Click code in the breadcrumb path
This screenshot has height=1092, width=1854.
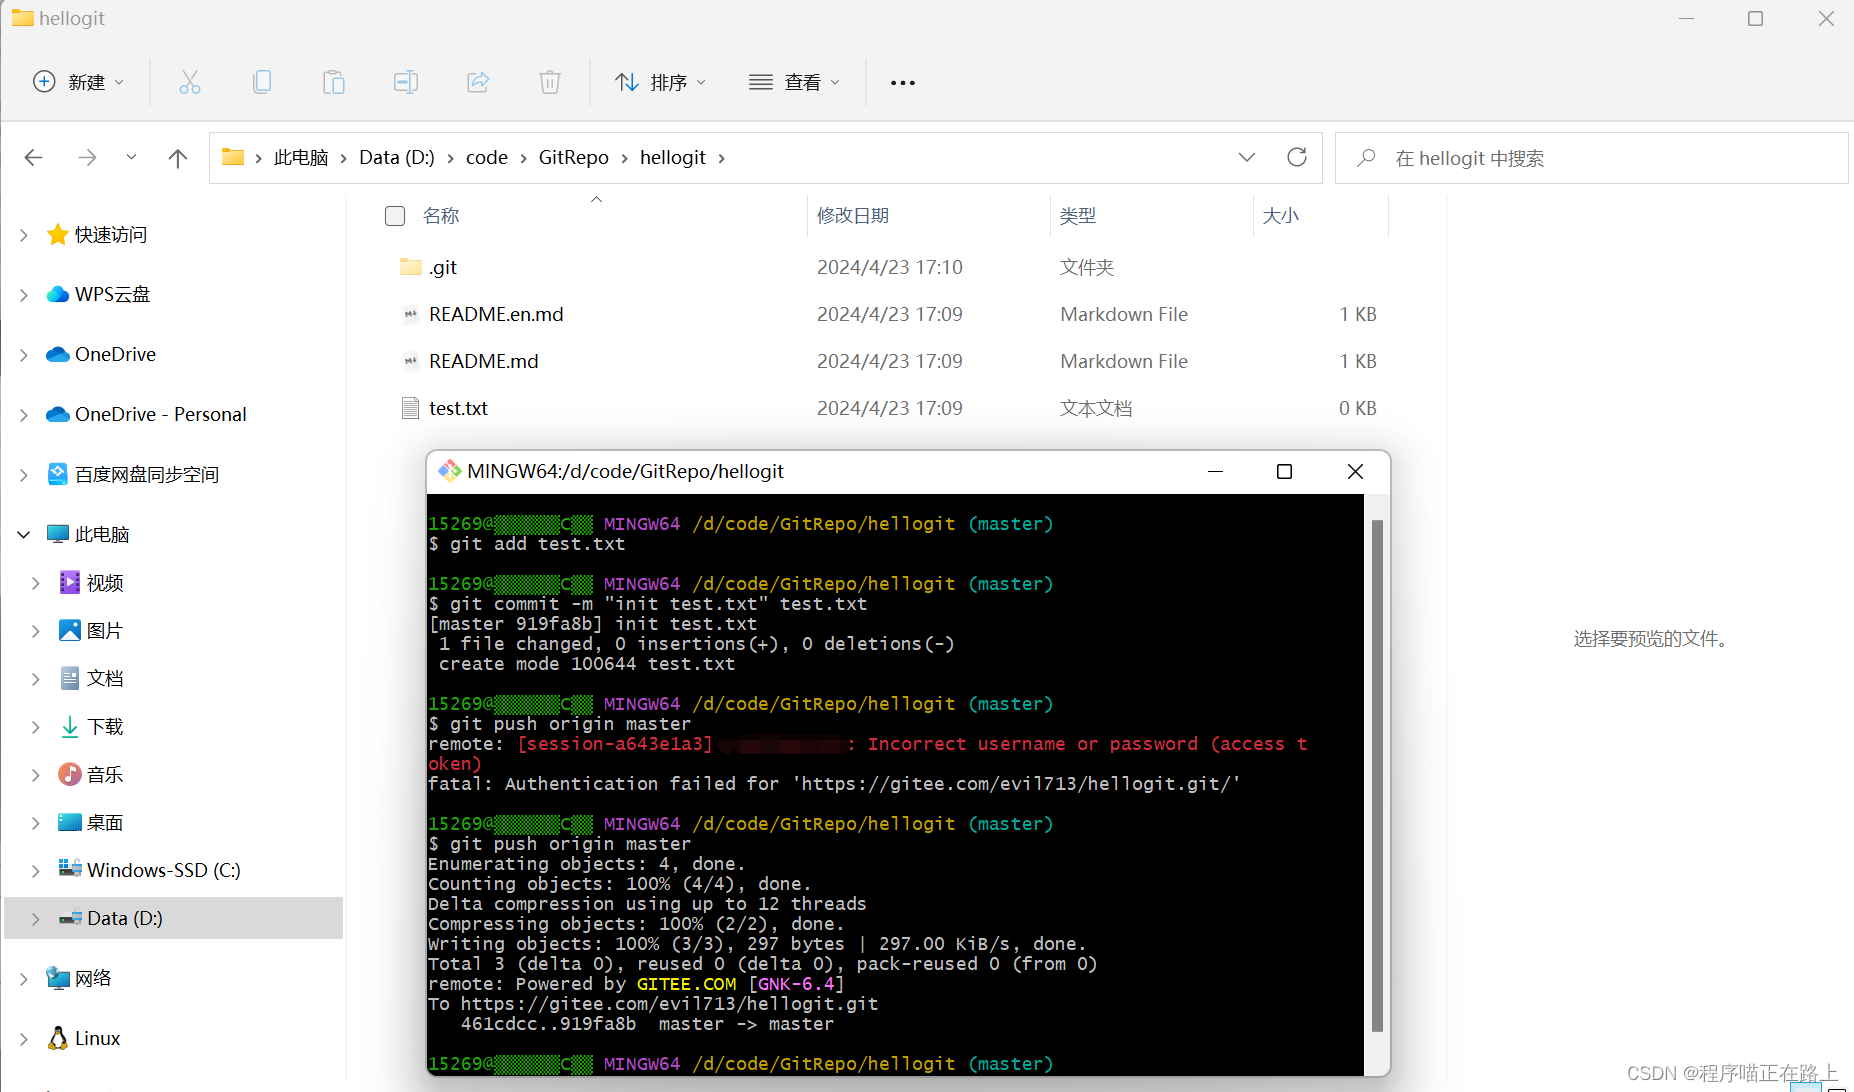click(487, 157)
